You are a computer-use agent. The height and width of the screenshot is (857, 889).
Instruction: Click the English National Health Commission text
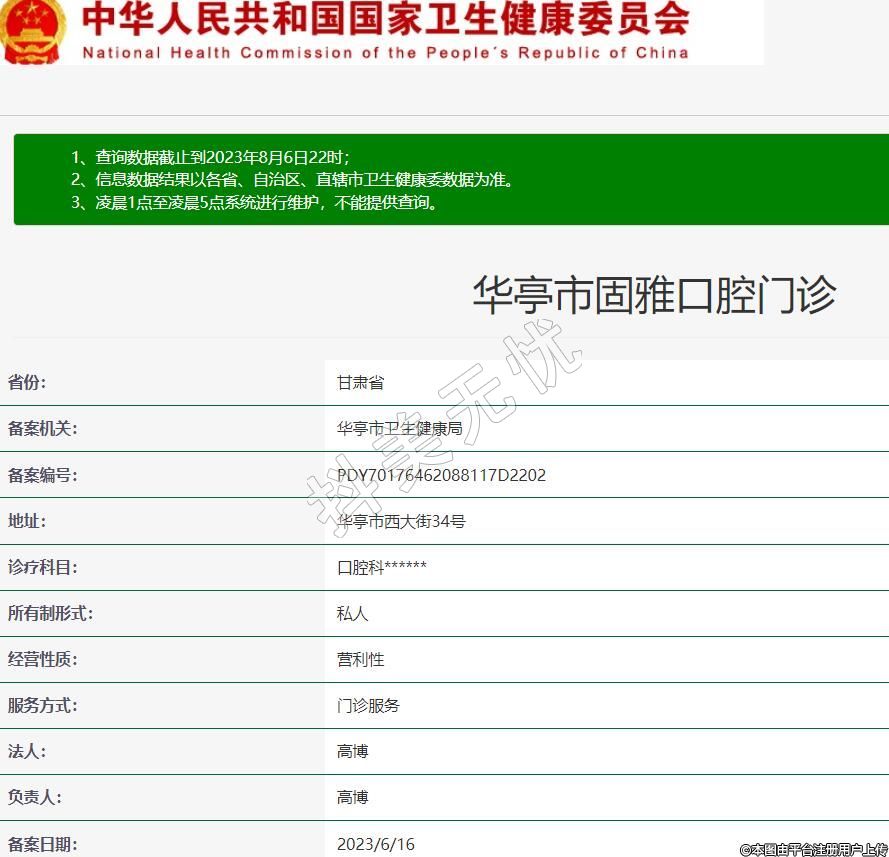(385, 53)
